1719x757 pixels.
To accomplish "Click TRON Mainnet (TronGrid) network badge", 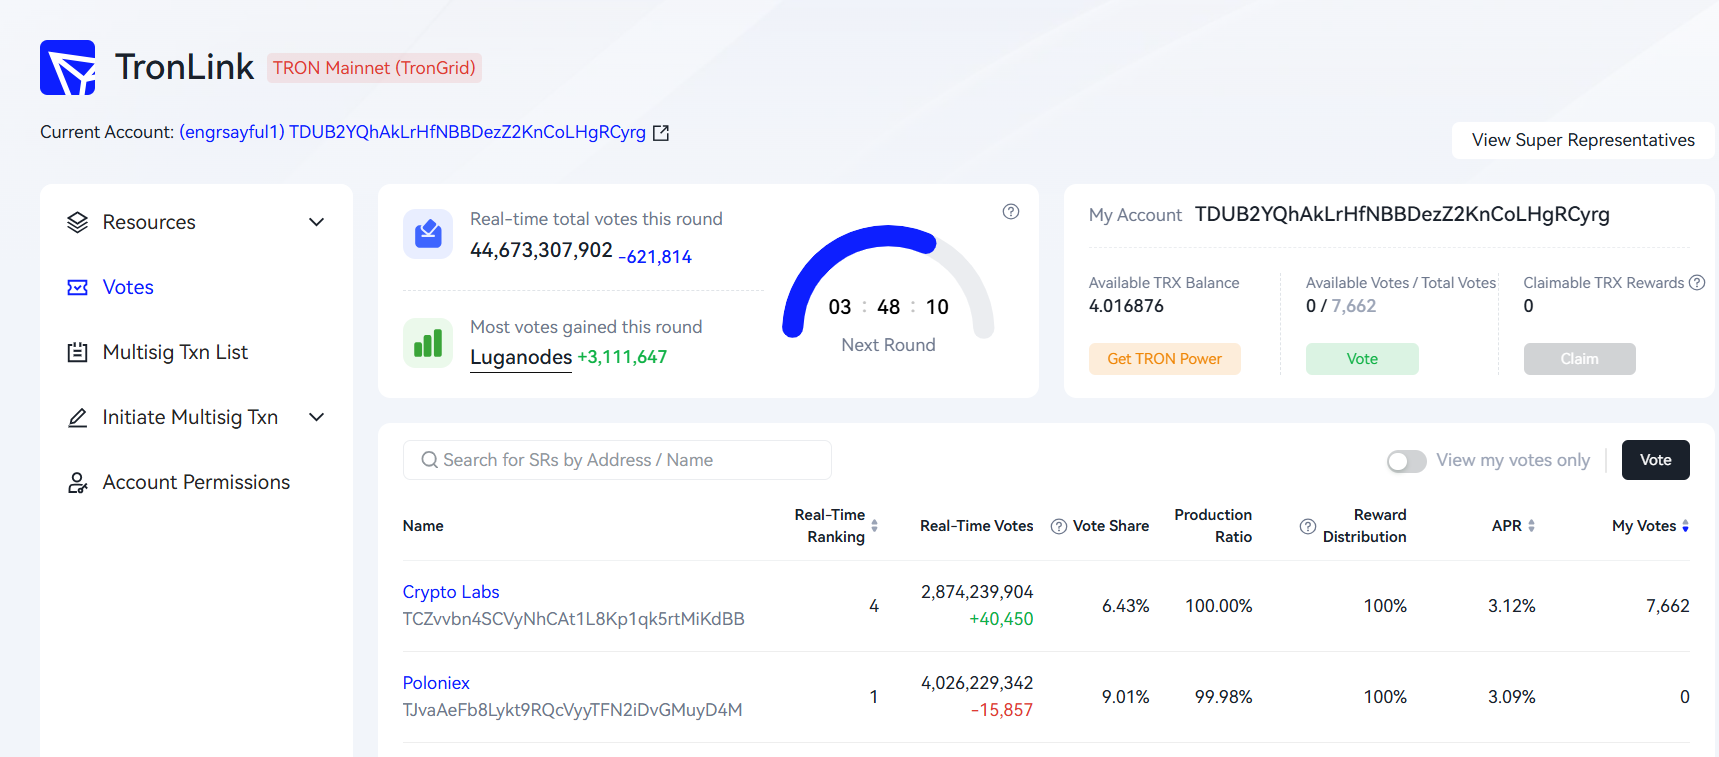I will 374,68.
